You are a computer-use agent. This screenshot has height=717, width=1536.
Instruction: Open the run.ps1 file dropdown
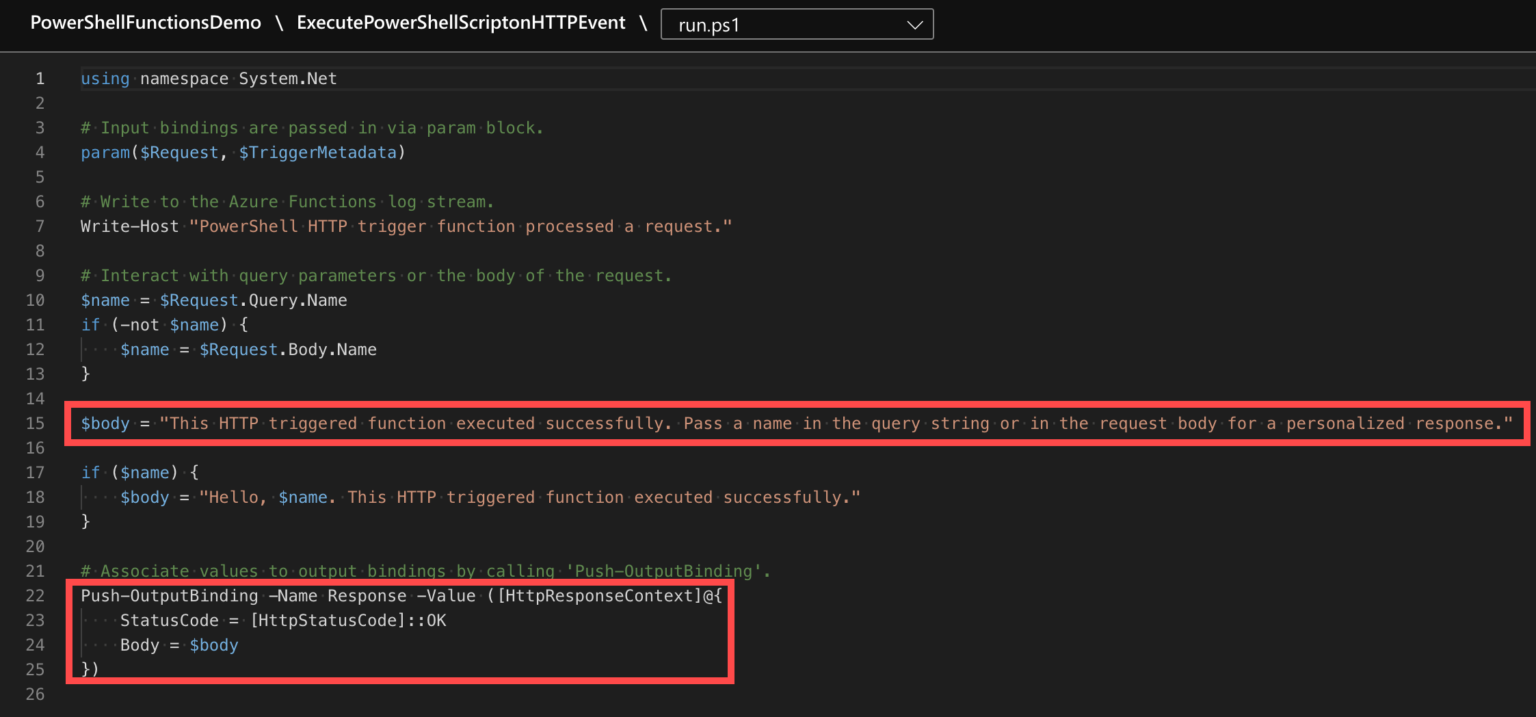(x=797, y=24)
